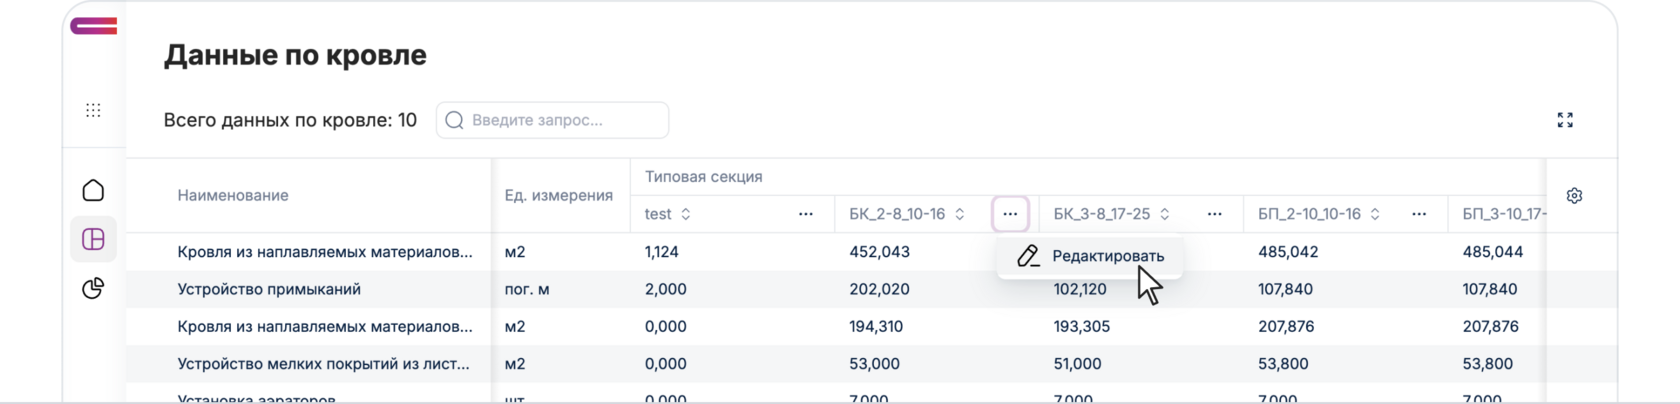The image size is (1680, 404).
Task: Open table settings gear icon
Action: (x=1574, y=196)
